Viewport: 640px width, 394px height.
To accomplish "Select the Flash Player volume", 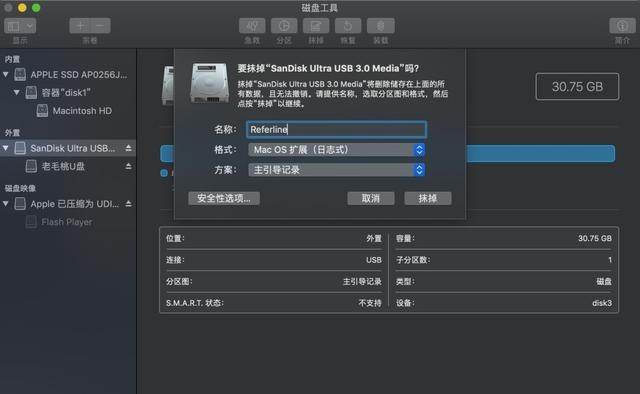I will [x=68, y=222].
